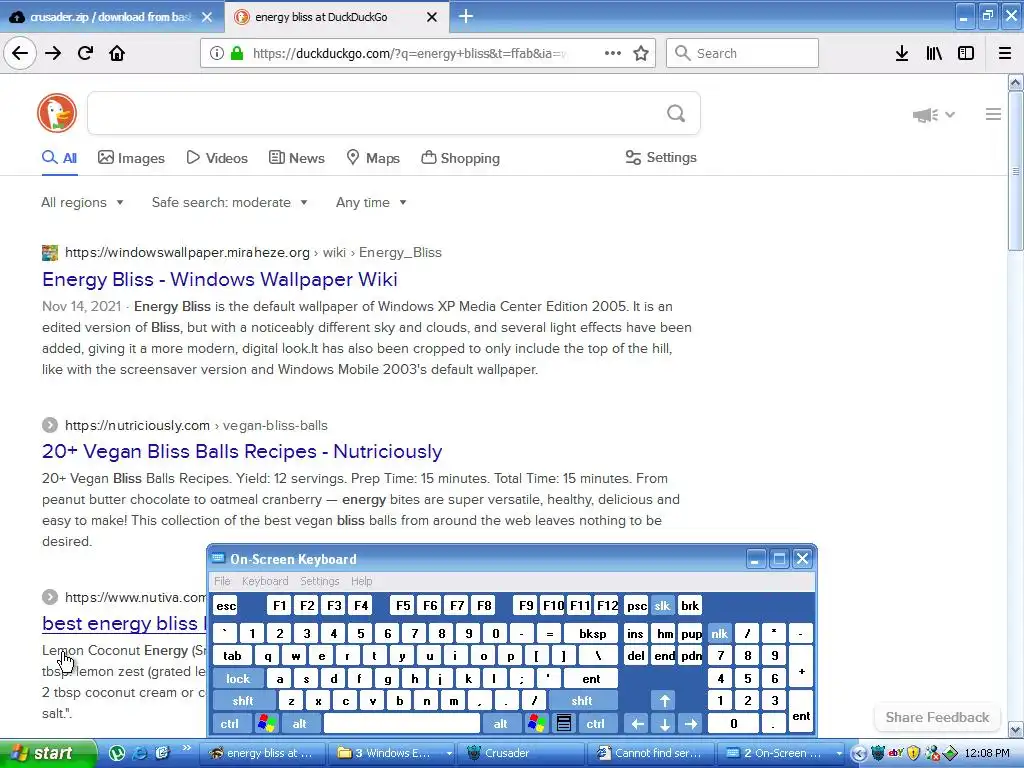This screenshot has height=768, width=1024.
Task: Click the on-screen esc key
Action: click(226, 605)
